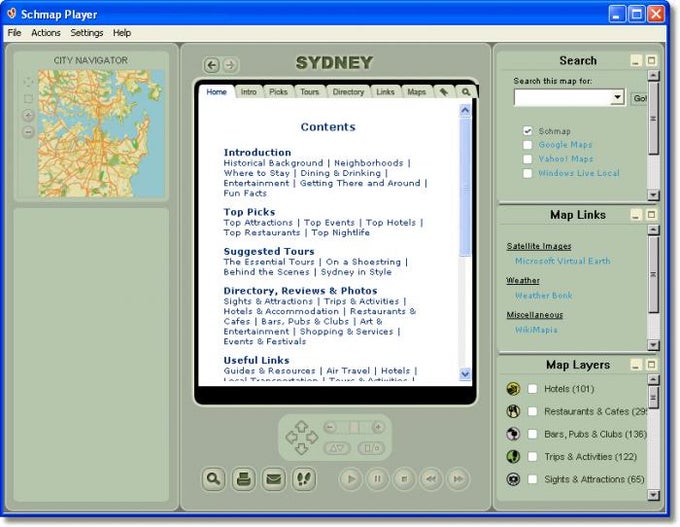Viewport: 680px width, 527px height.
Task: Open the Help menu
Action: [x=122, y=33]
